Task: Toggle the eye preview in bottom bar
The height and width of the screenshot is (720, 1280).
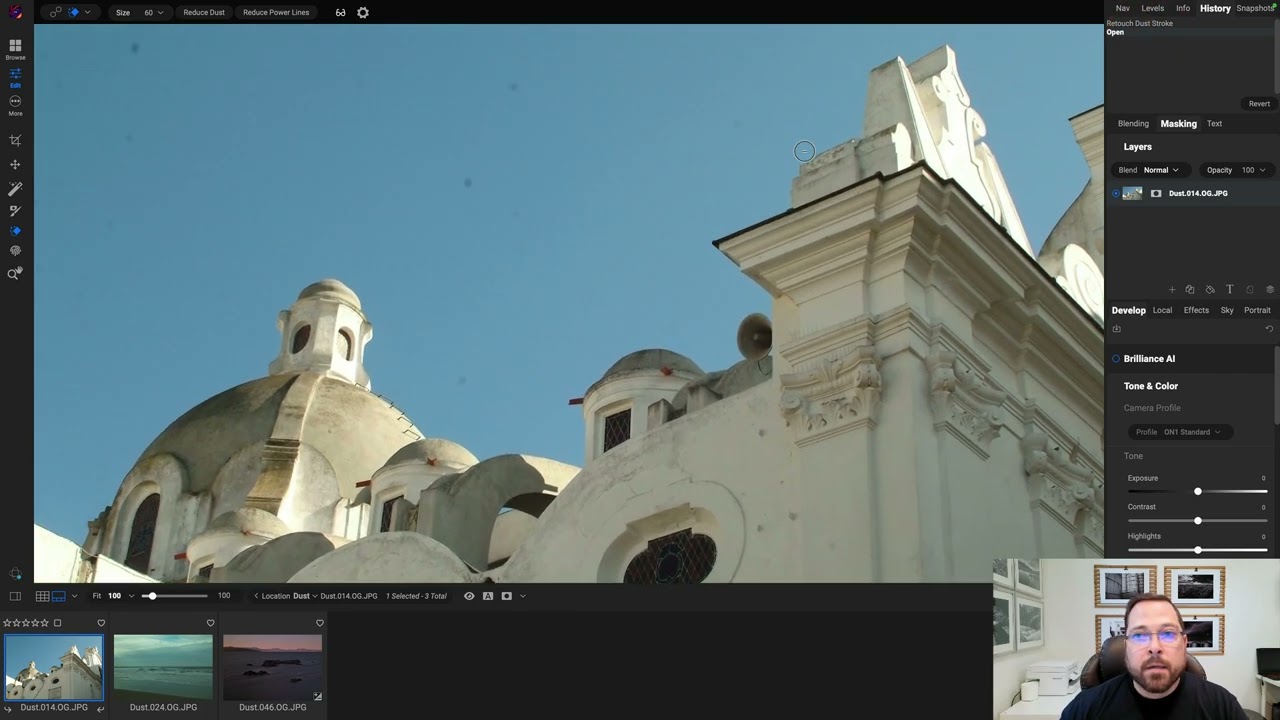Action: [469, 596]
